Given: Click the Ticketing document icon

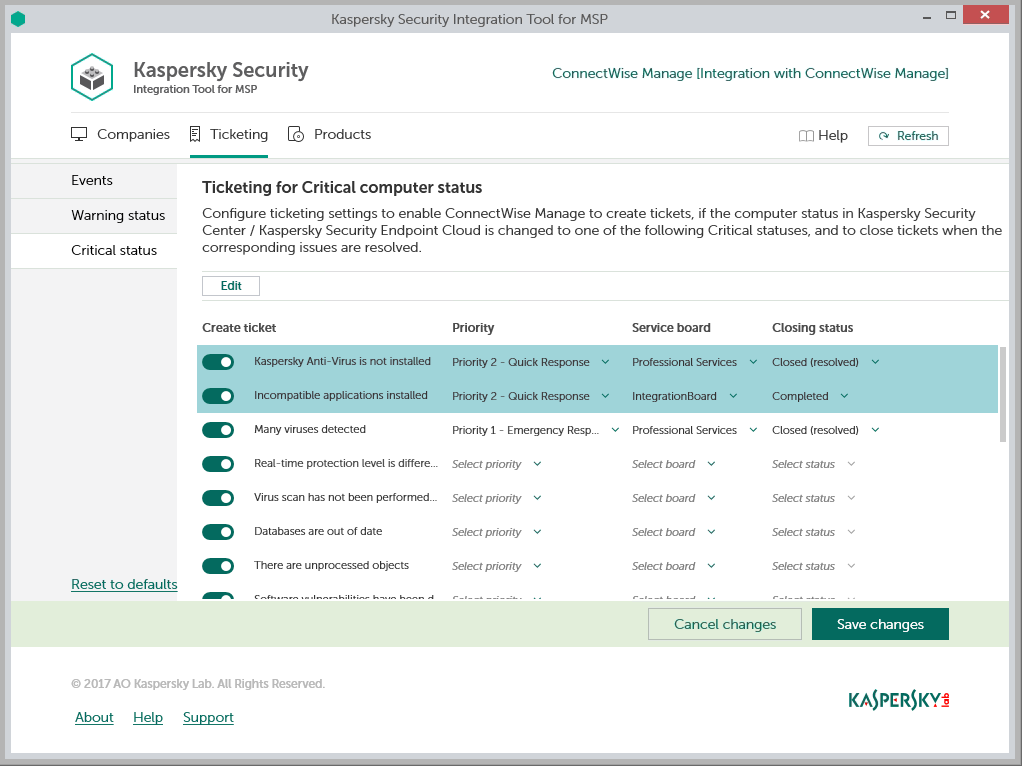Looking at the screenshot, I should click(x=196, y=135).
